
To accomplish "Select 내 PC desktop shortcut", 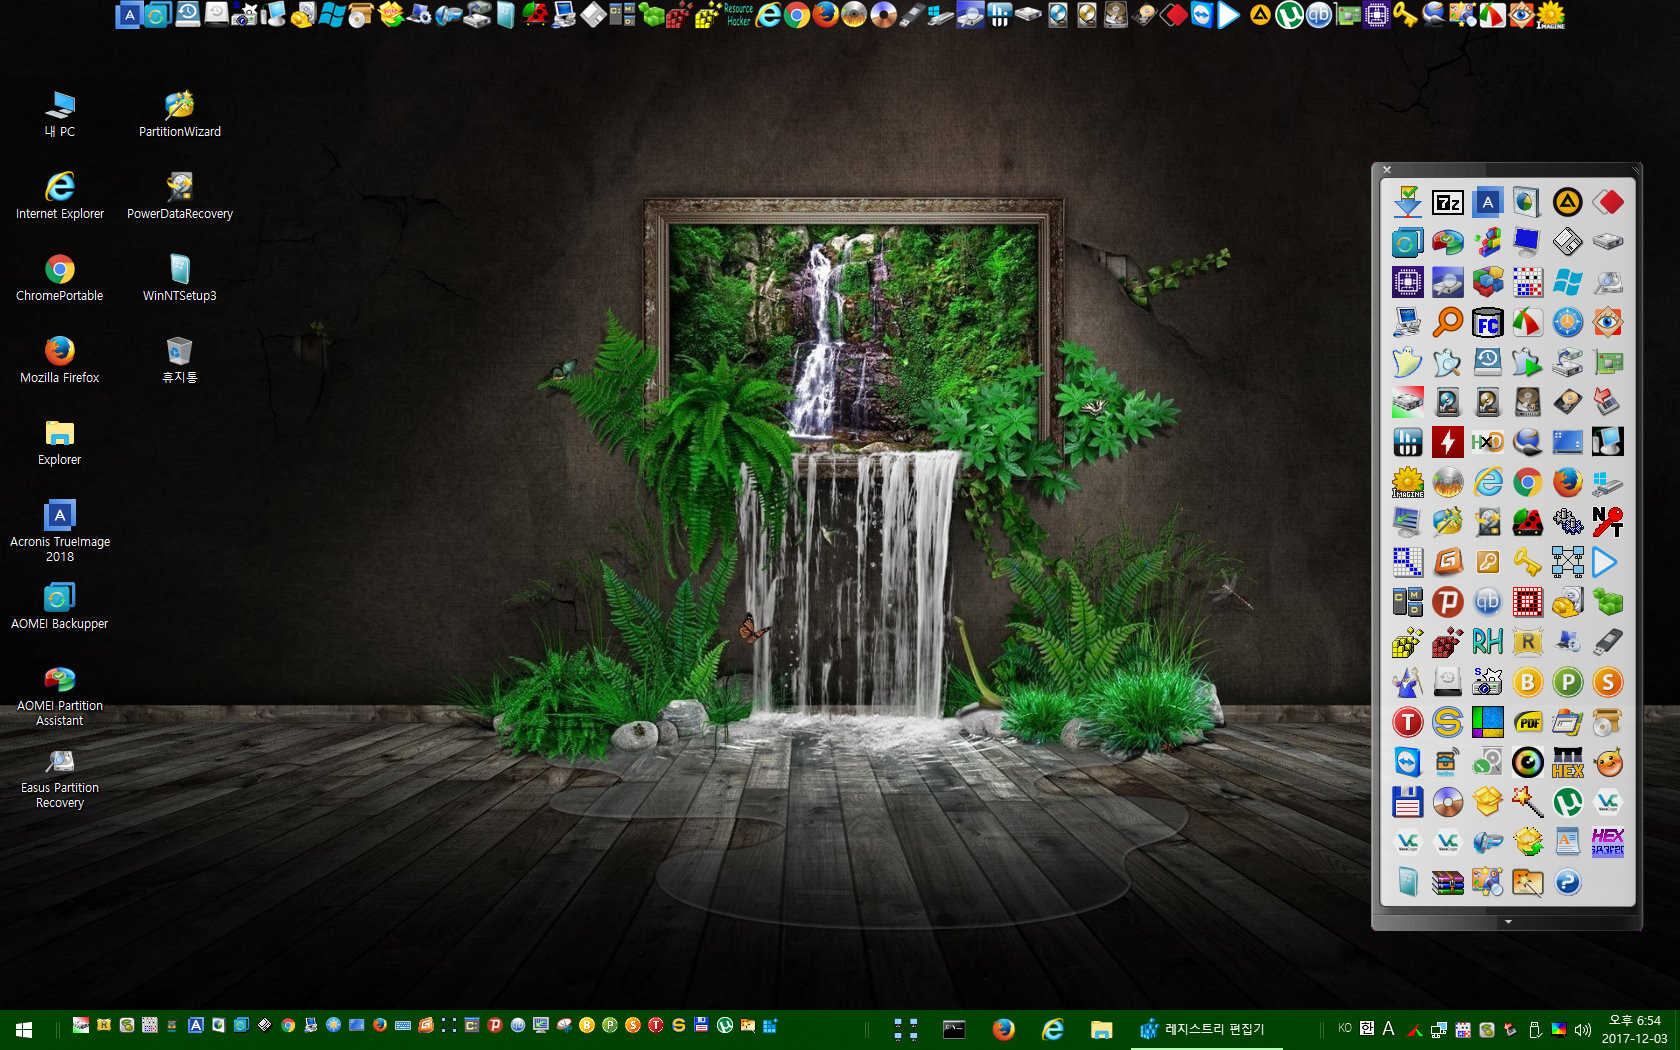I will [x=60, y=114].
